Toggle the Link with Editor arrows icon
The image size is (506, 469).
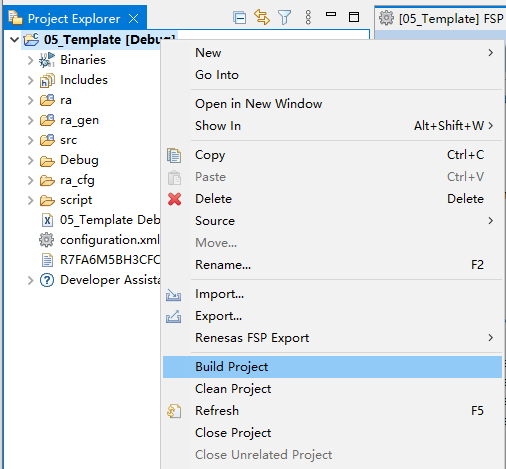coord(262,17)
